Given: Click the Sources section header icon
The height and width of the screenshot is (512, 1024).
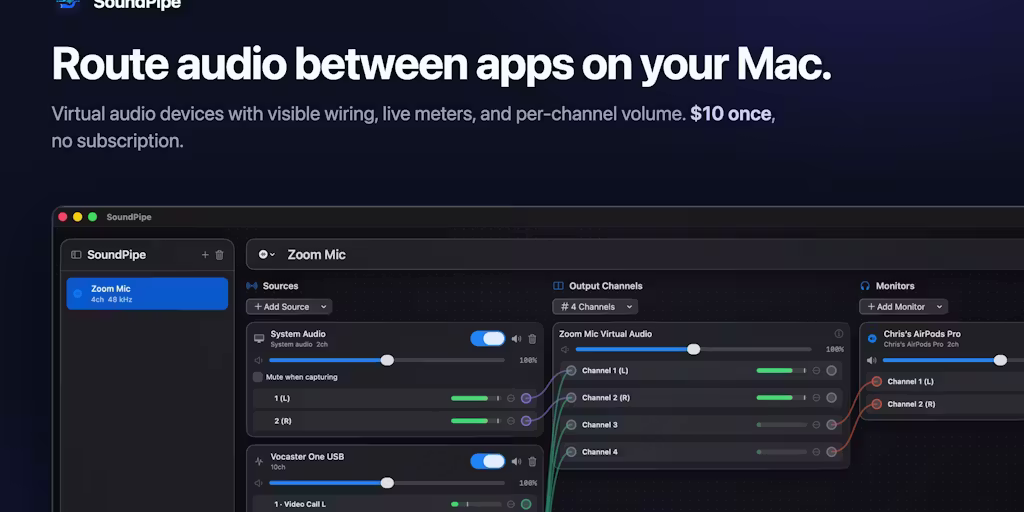Looking at the screenshot, I should [251, 286].
